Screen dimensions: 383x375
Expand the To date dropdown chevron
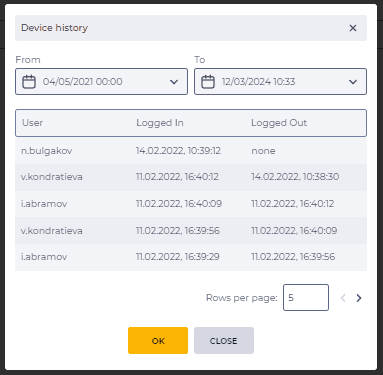353,82
